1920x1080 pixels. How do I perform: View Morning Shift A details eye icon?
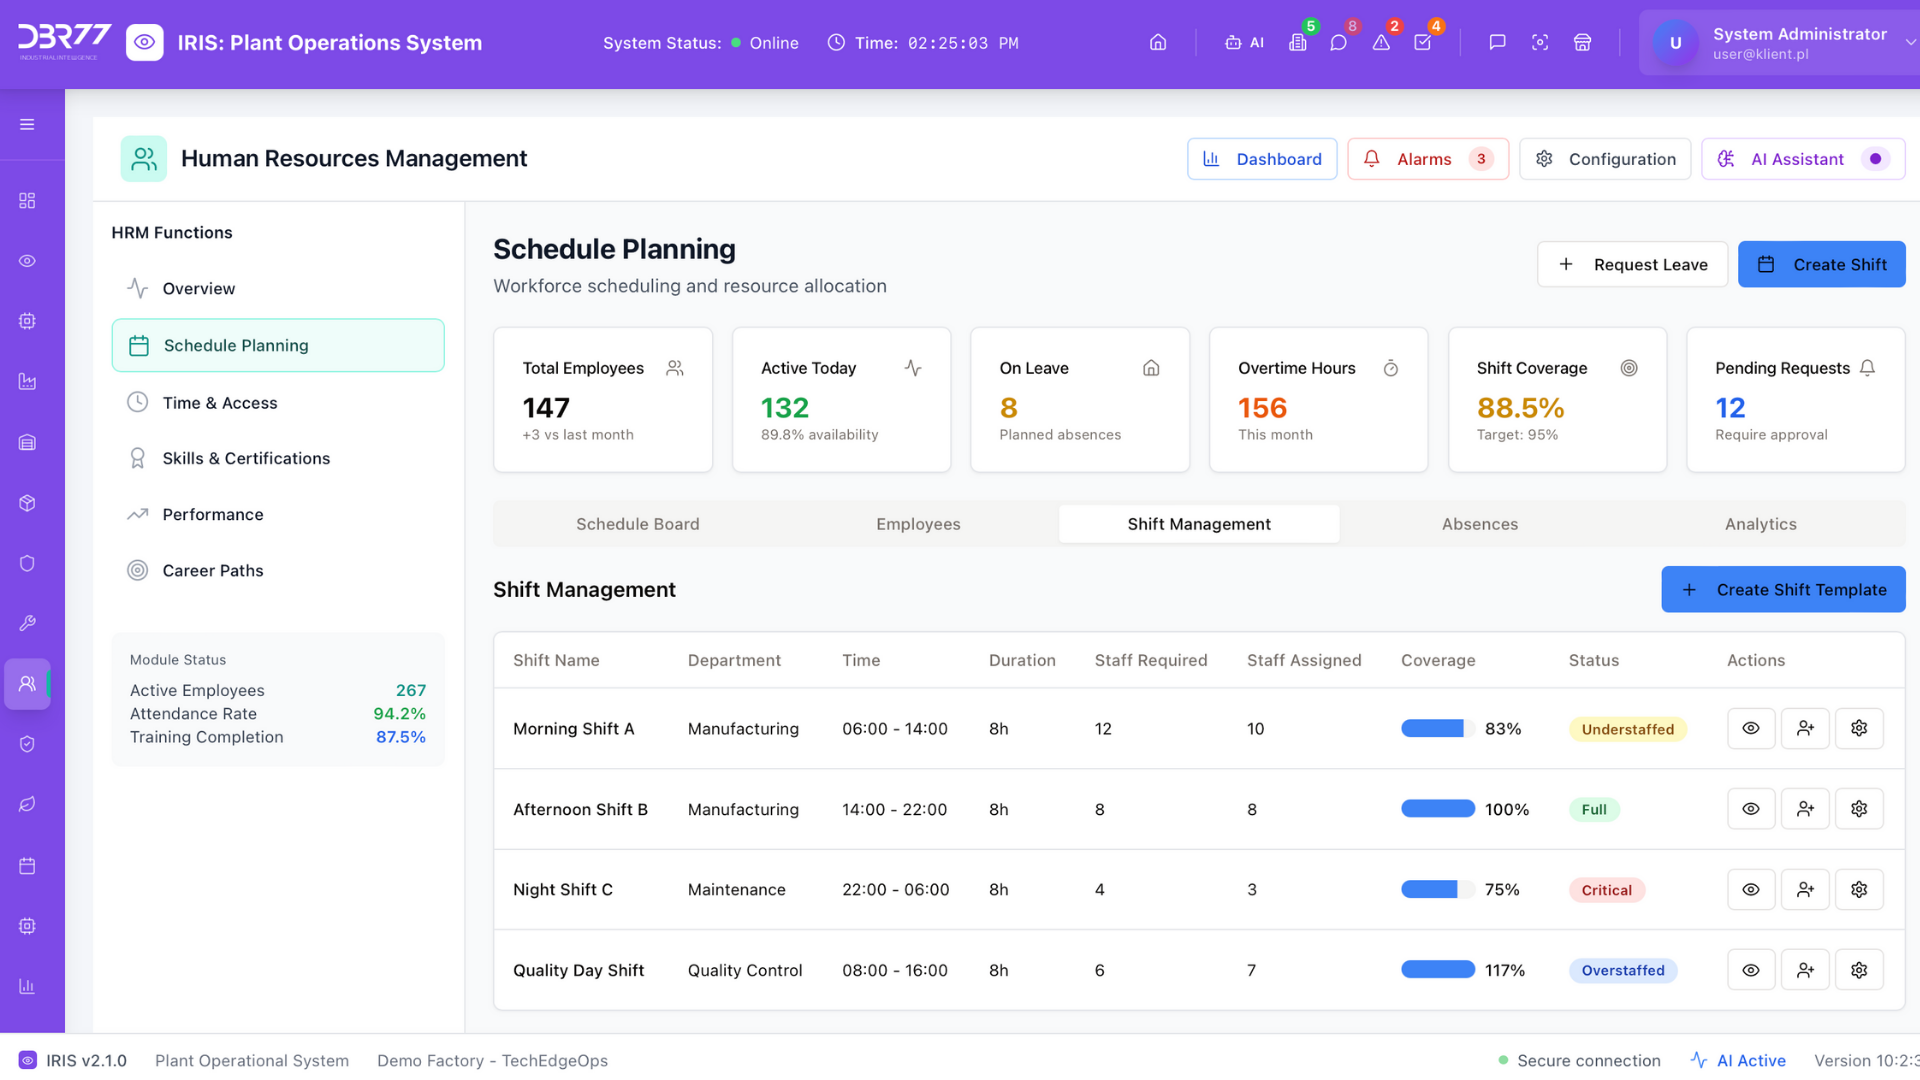(x=1751, y=729)
